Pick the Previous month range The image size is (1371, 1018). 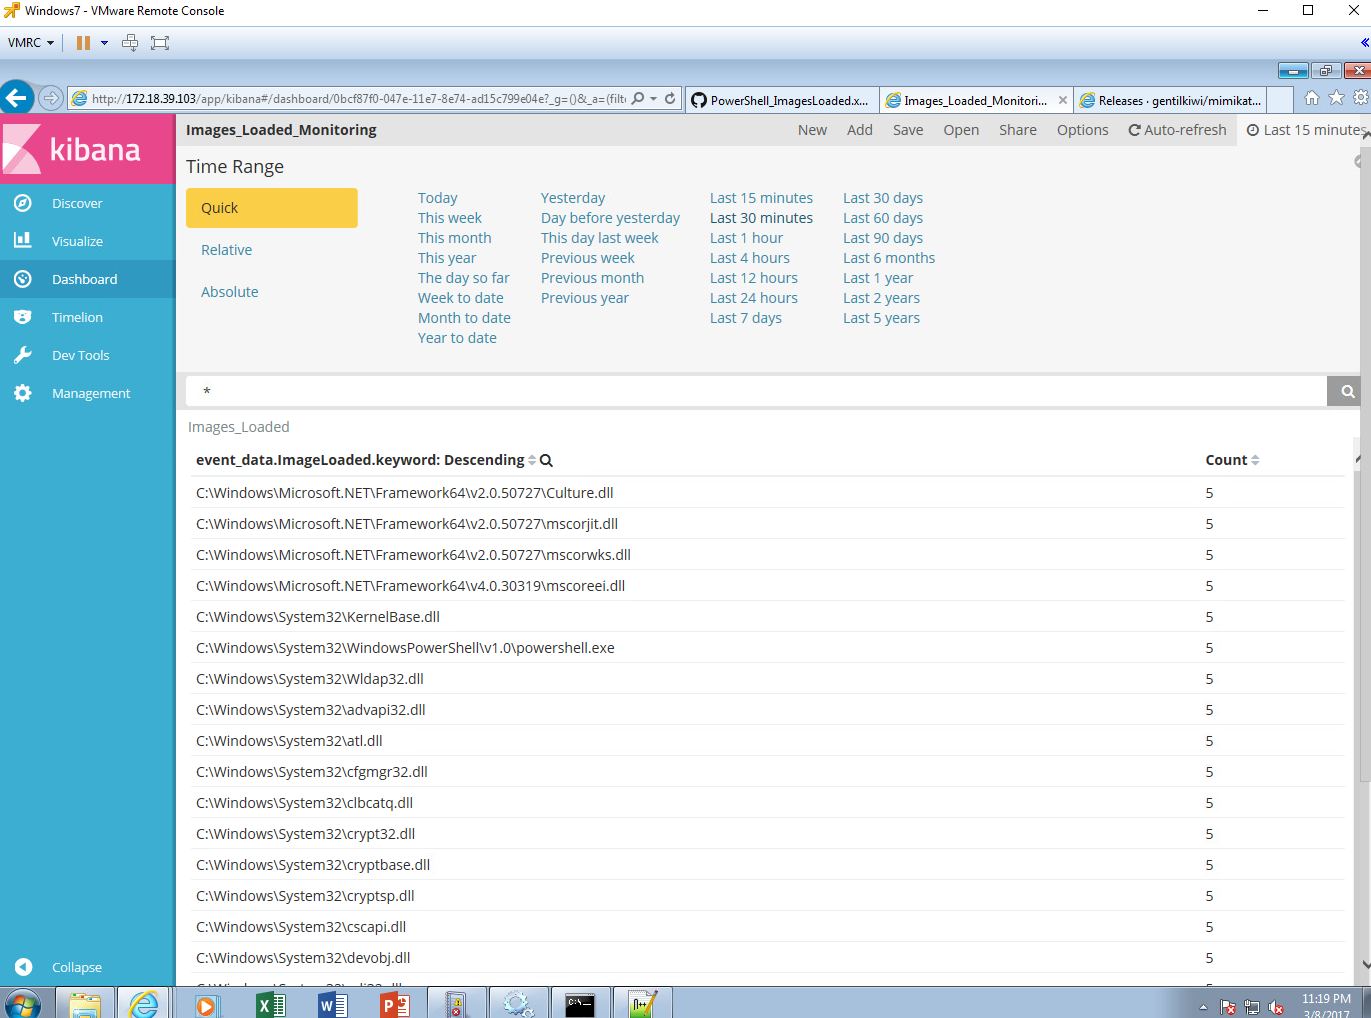[592, 278]
